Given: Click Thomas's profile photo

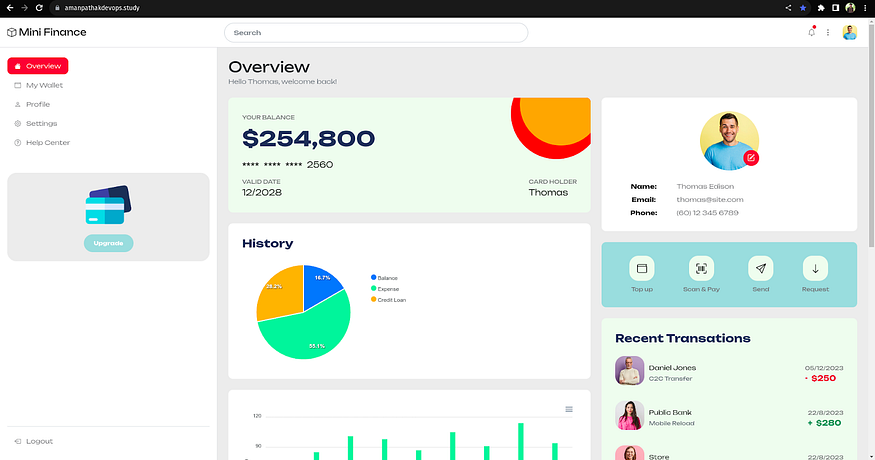Looking at the screenshot, I should [729, 140].
